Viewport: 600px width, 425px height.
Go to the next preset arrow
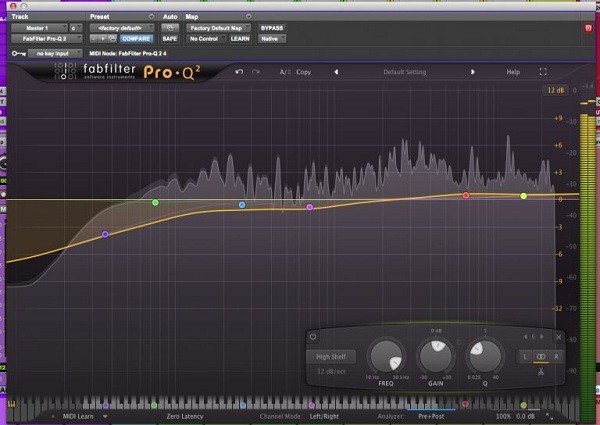(473, 72)
